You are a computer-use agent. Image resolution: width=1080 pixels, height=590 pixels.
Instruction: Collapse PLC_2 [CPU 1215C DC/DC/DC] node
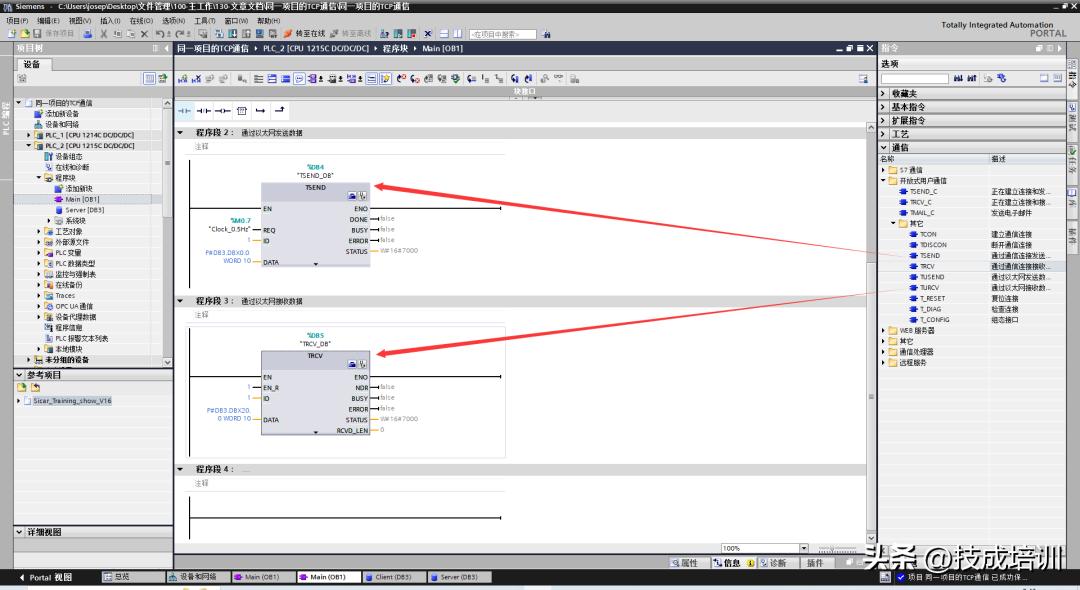[x=28, y=146]
